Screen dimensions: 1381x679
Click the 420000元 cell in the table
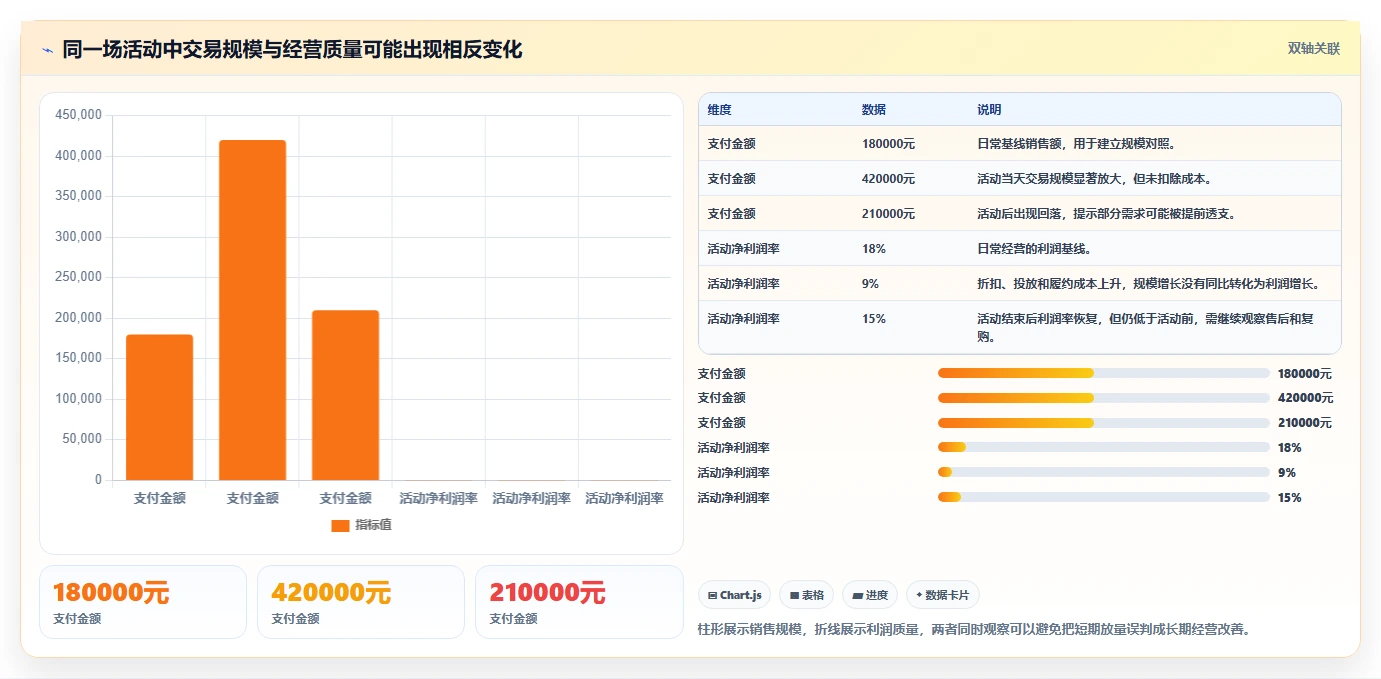(x=888, y=179)
